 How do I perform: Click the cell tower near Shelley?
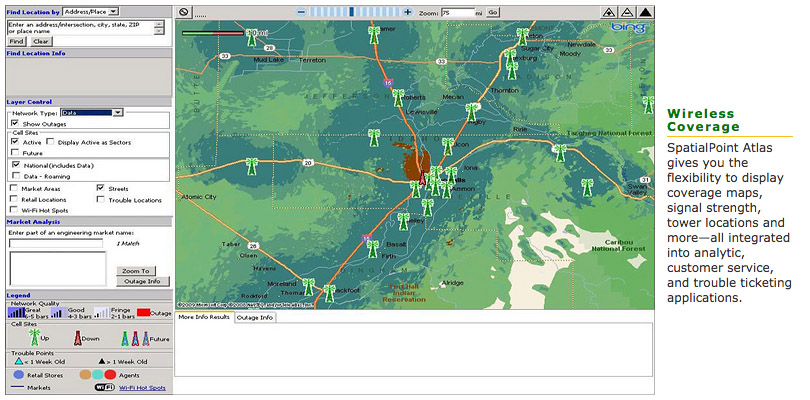point(403,222)
